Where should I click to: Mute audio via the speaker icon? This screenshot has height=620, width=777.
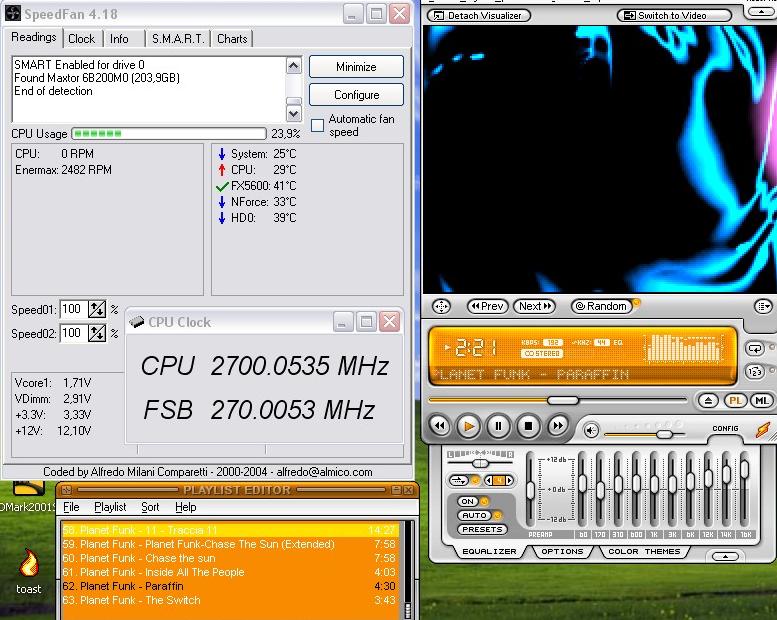[x=591, y=431]
